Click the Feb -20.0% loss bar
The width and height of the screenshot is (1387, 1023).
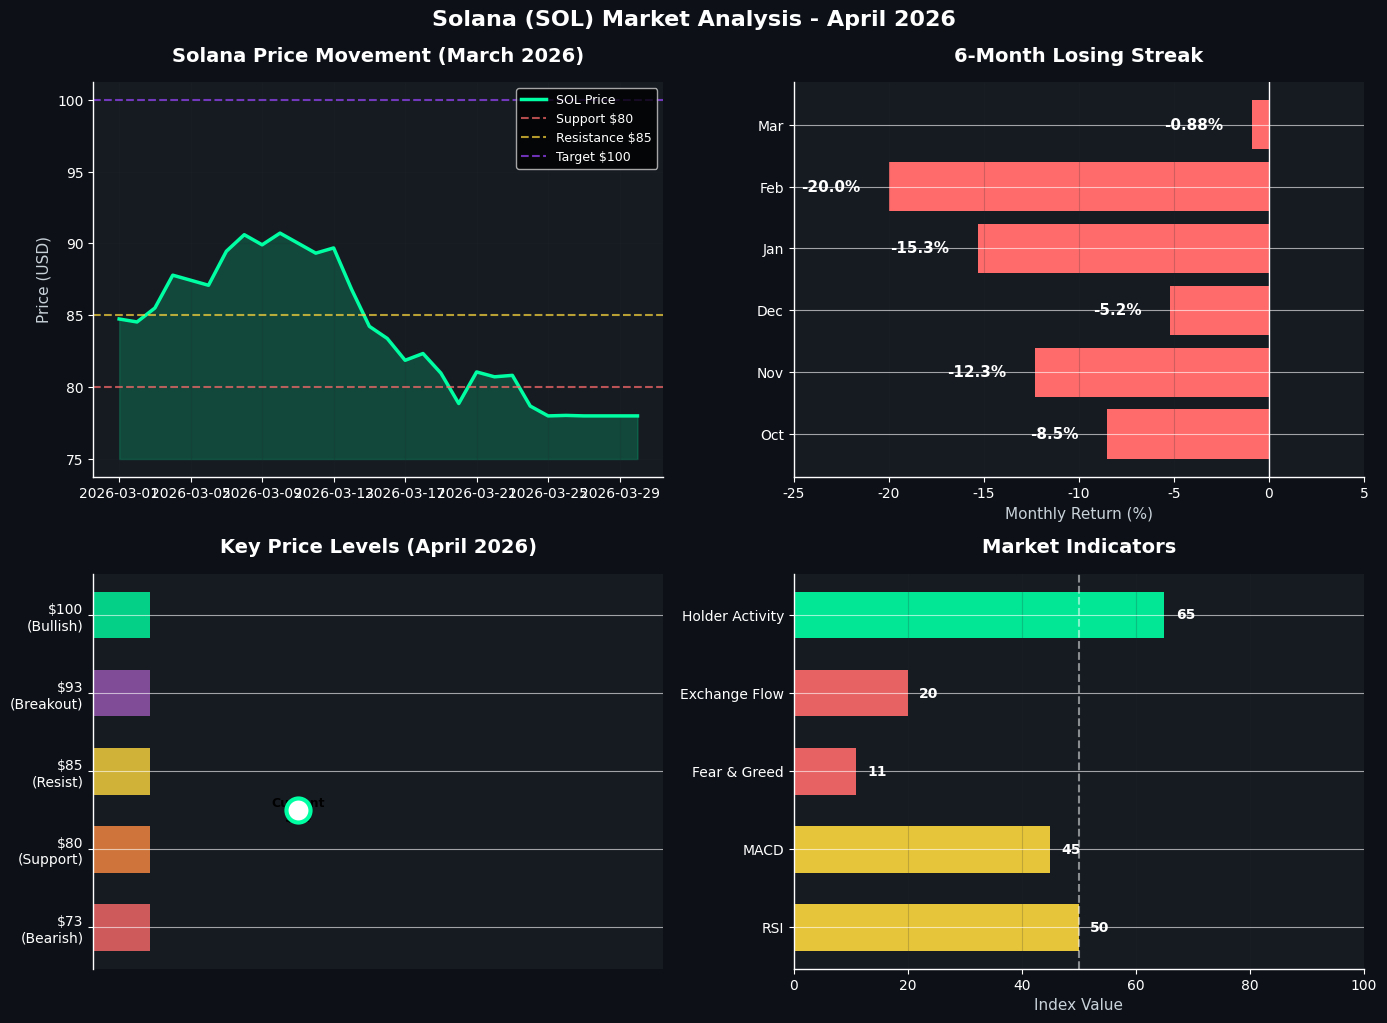pos(1079,187)
